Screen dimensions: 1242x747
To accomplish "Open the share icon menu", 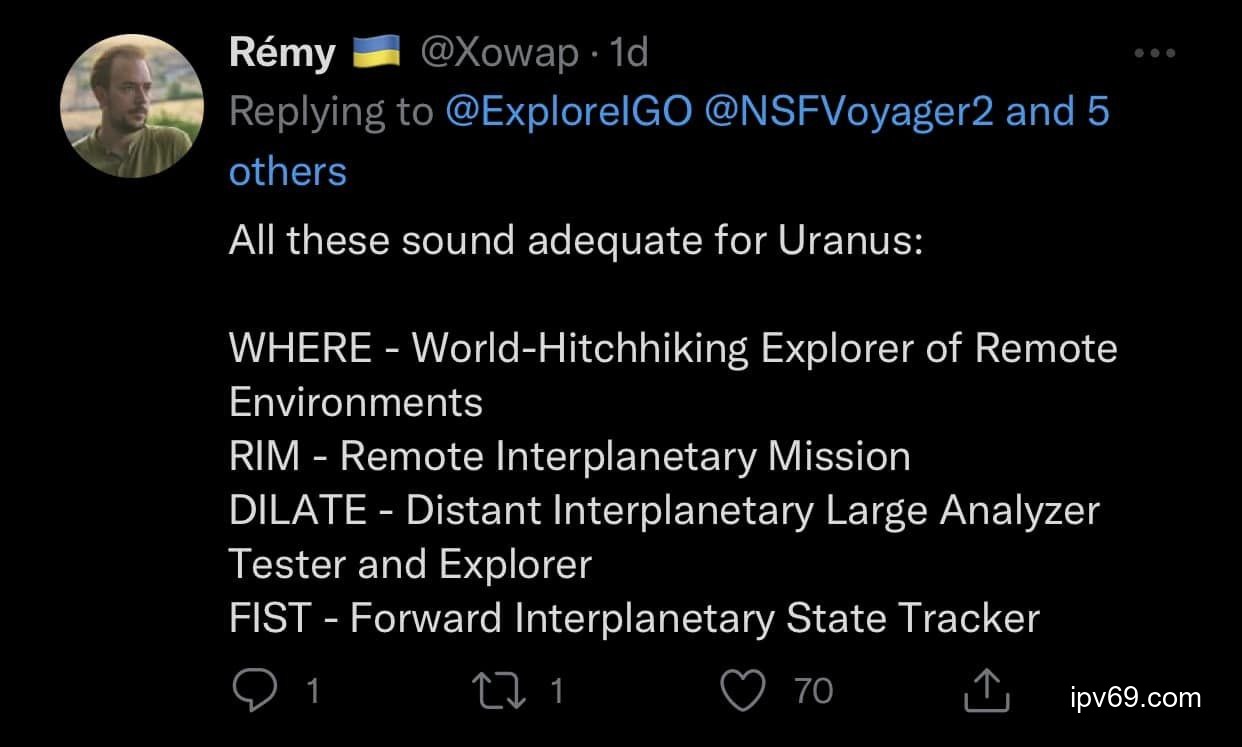I will tap(985, 690).
